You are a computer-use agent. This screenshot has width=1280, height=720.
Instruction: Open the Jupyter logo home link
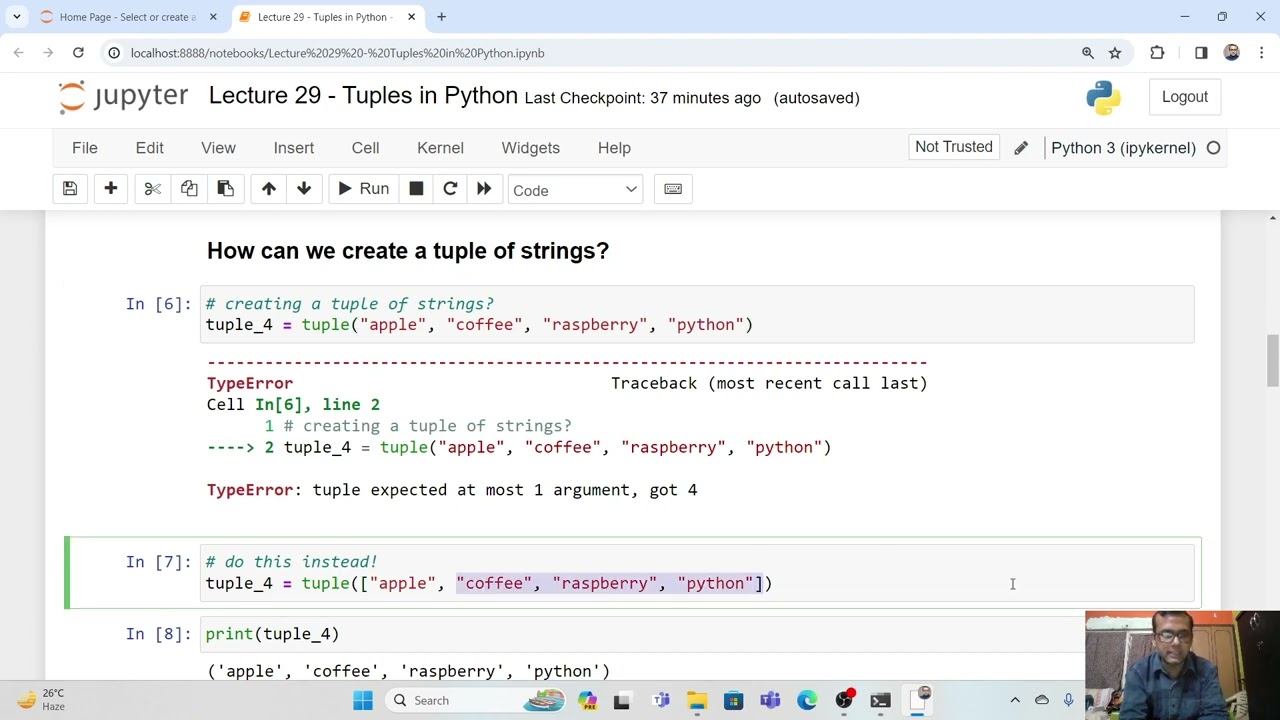click(x=123, y=96)
